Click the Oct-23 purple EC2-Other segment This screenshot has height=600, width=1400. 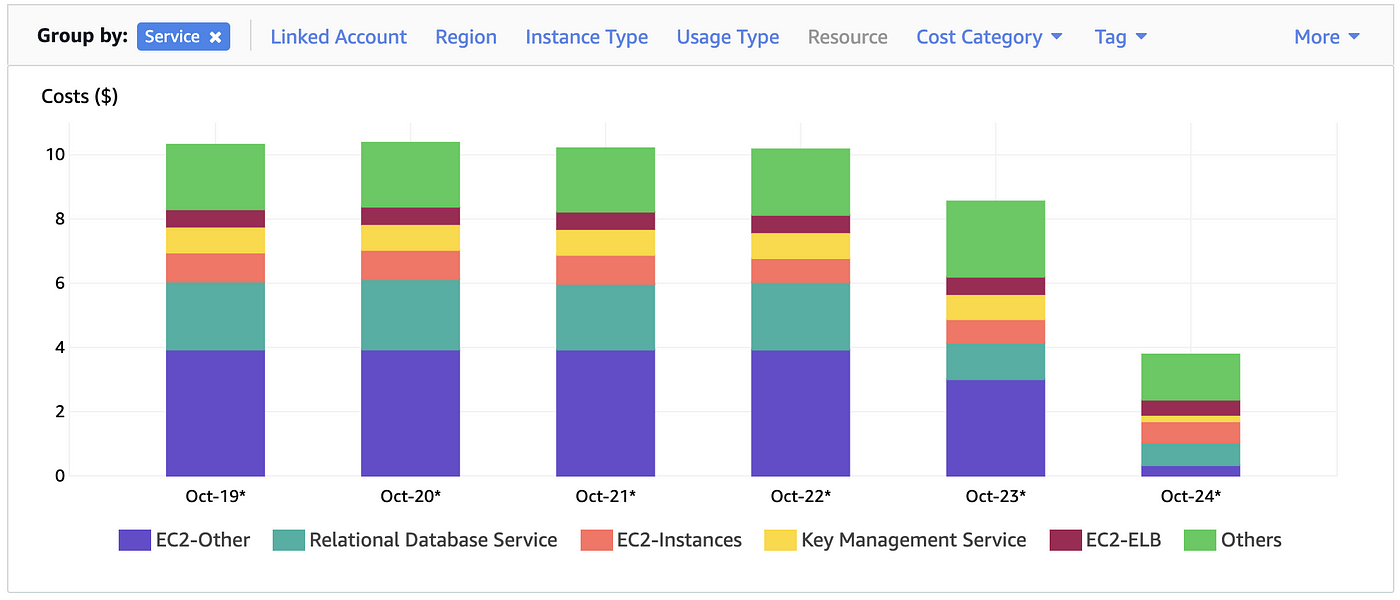996,428
